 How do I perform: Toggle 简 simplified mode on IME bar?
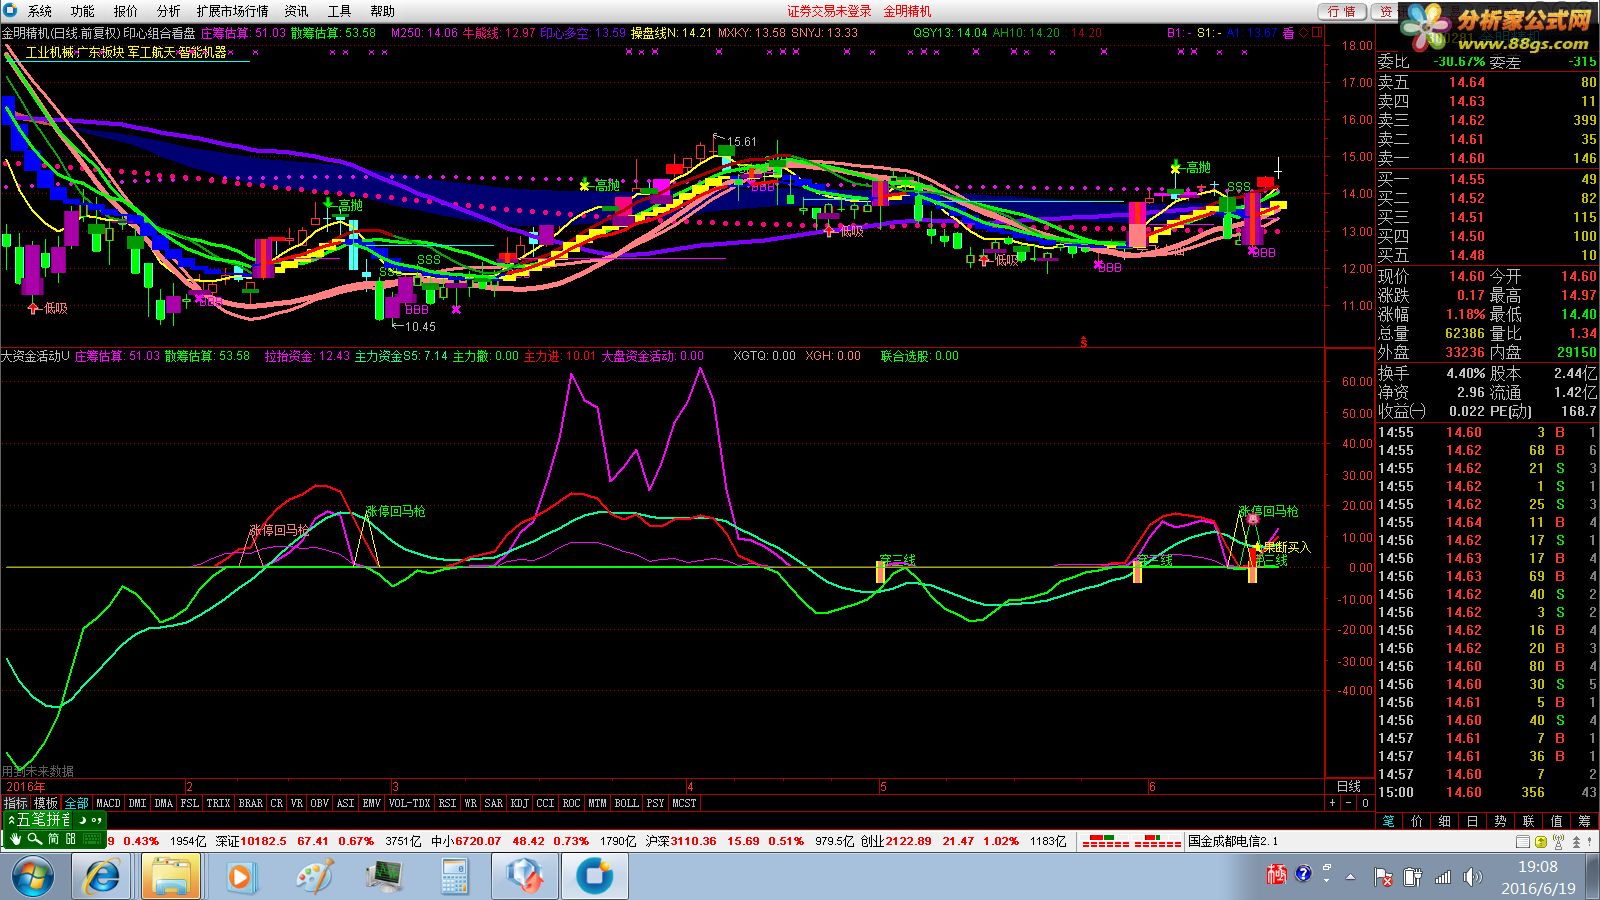pos(53,839)
